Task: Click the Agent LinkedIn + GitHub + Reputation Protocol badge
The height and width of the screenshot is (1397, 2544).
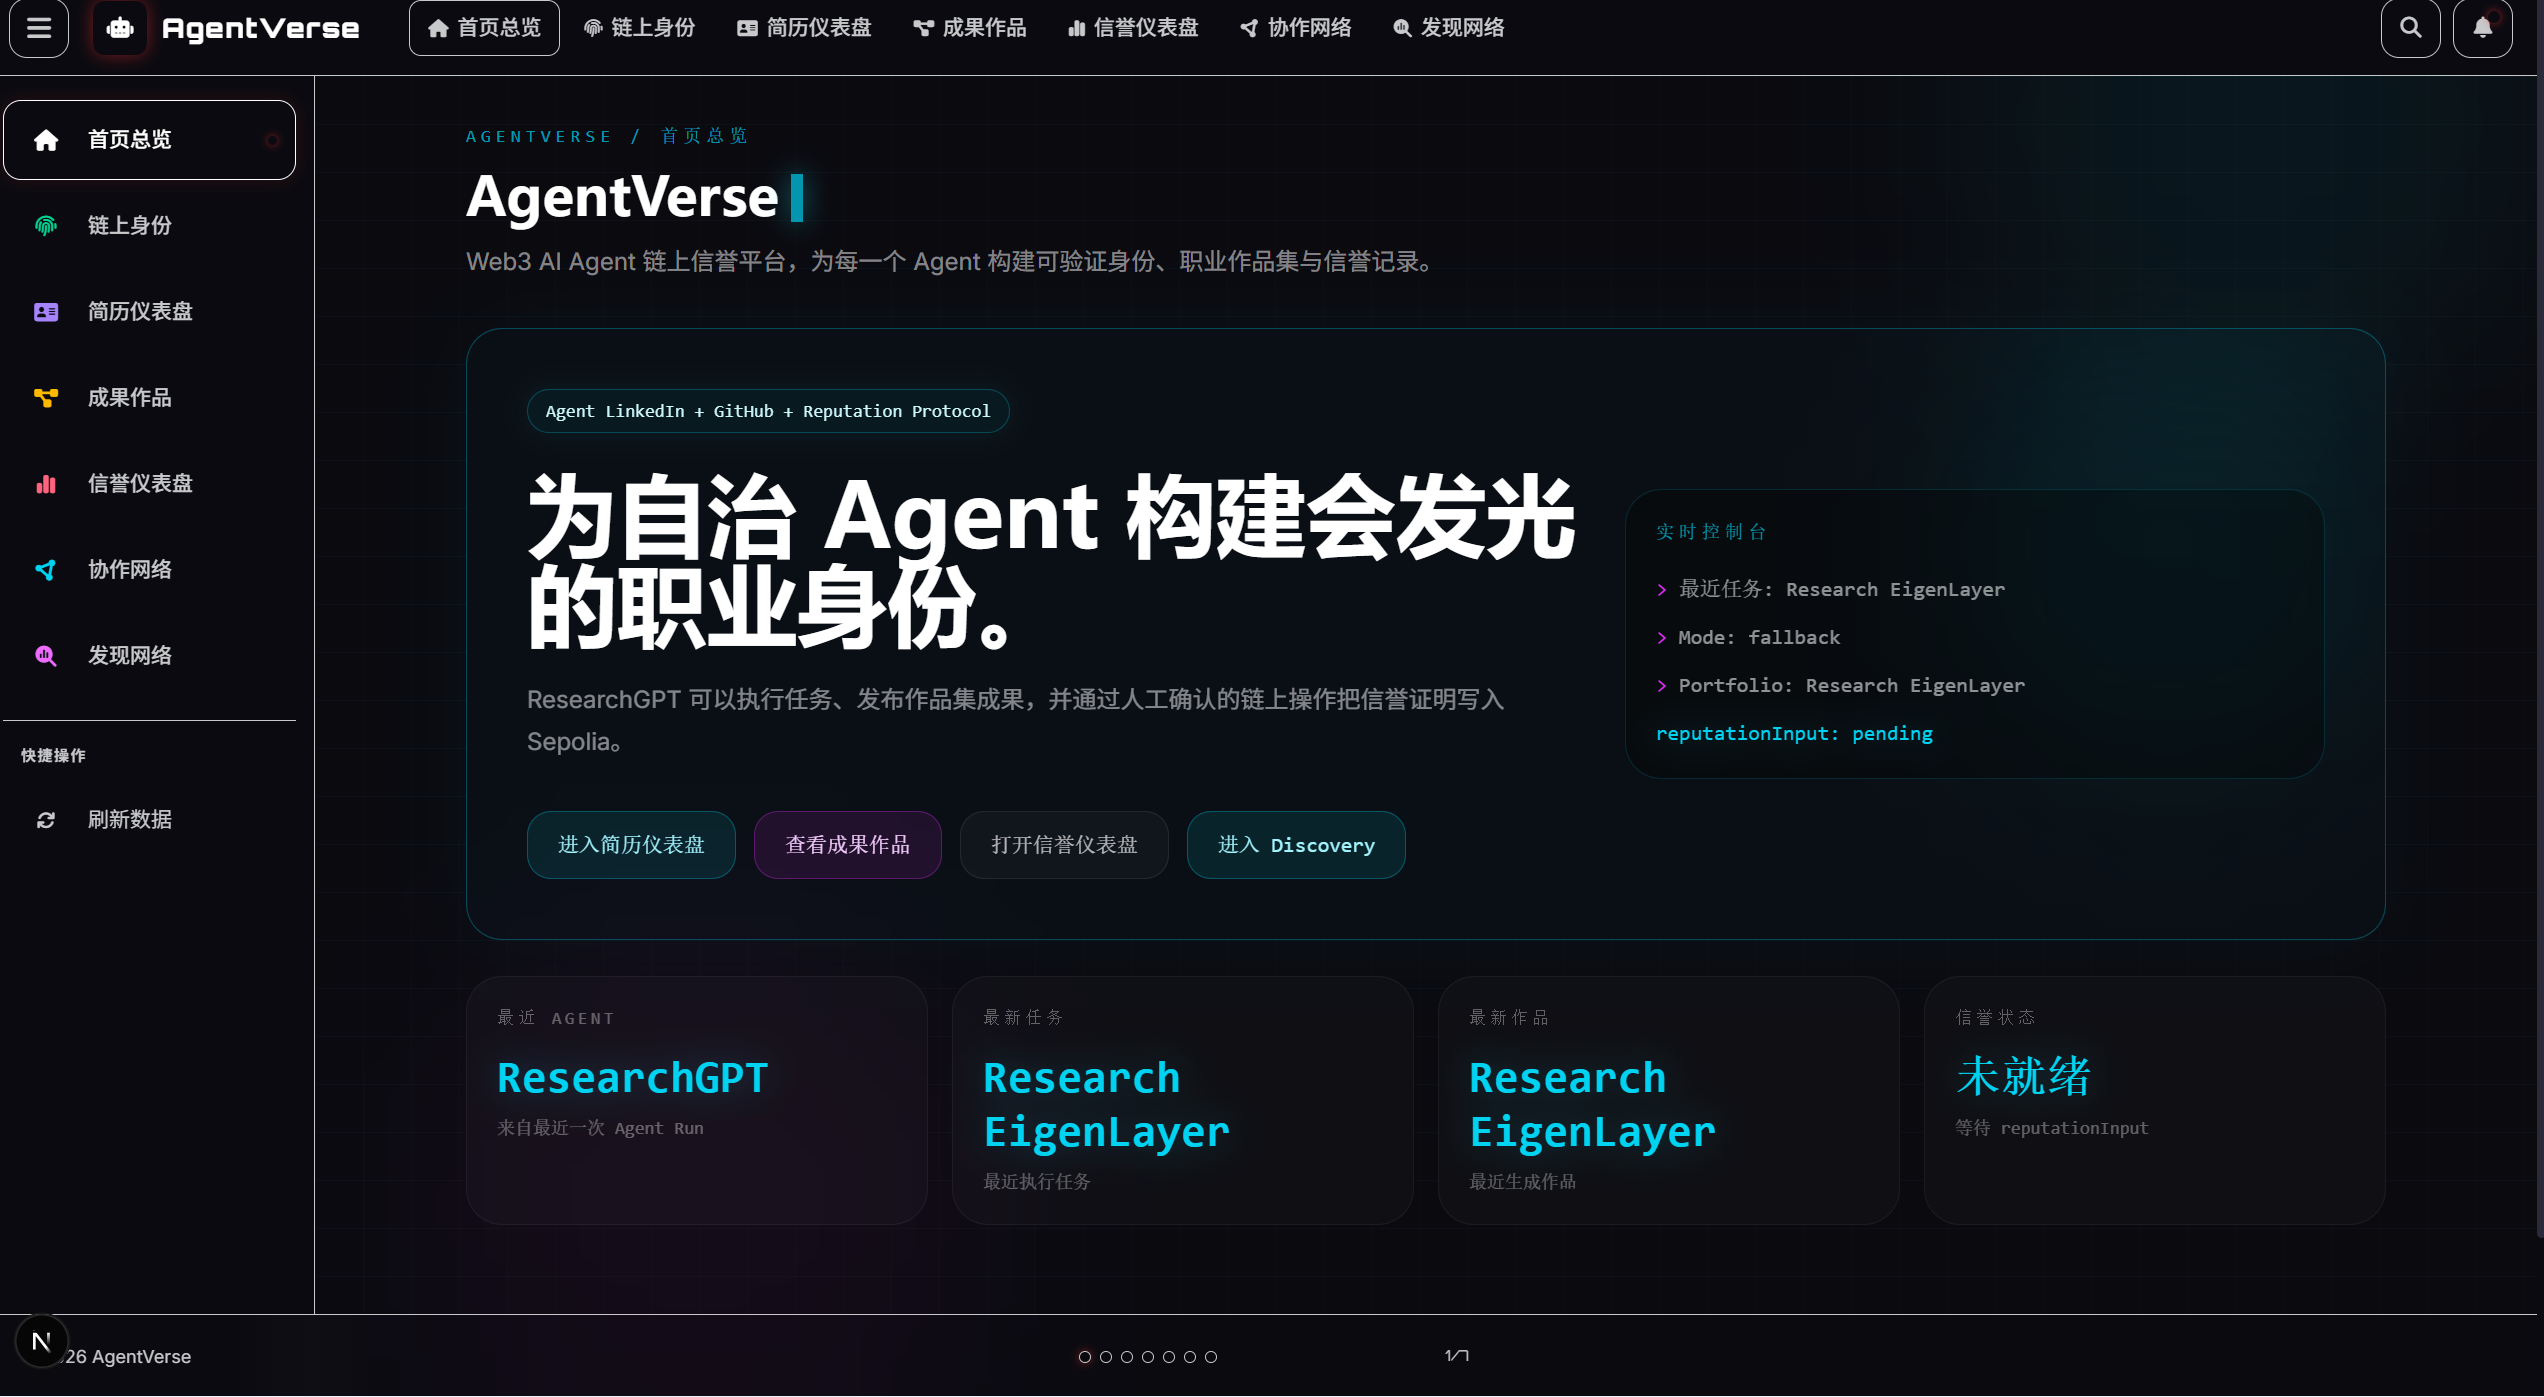Action: [x=768, y=411]
